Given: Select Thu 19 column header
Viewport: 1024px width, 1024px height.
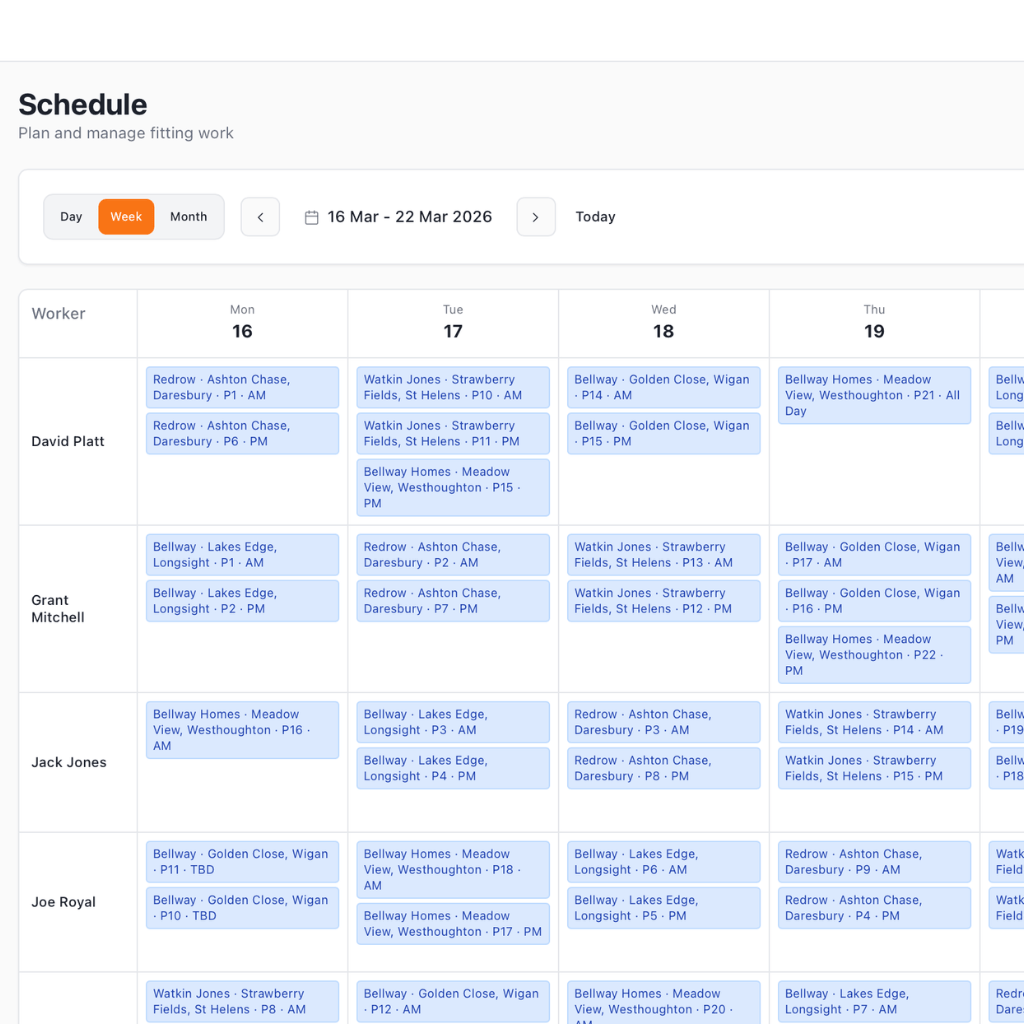Looking at the screenshot, I should (874, 323).
